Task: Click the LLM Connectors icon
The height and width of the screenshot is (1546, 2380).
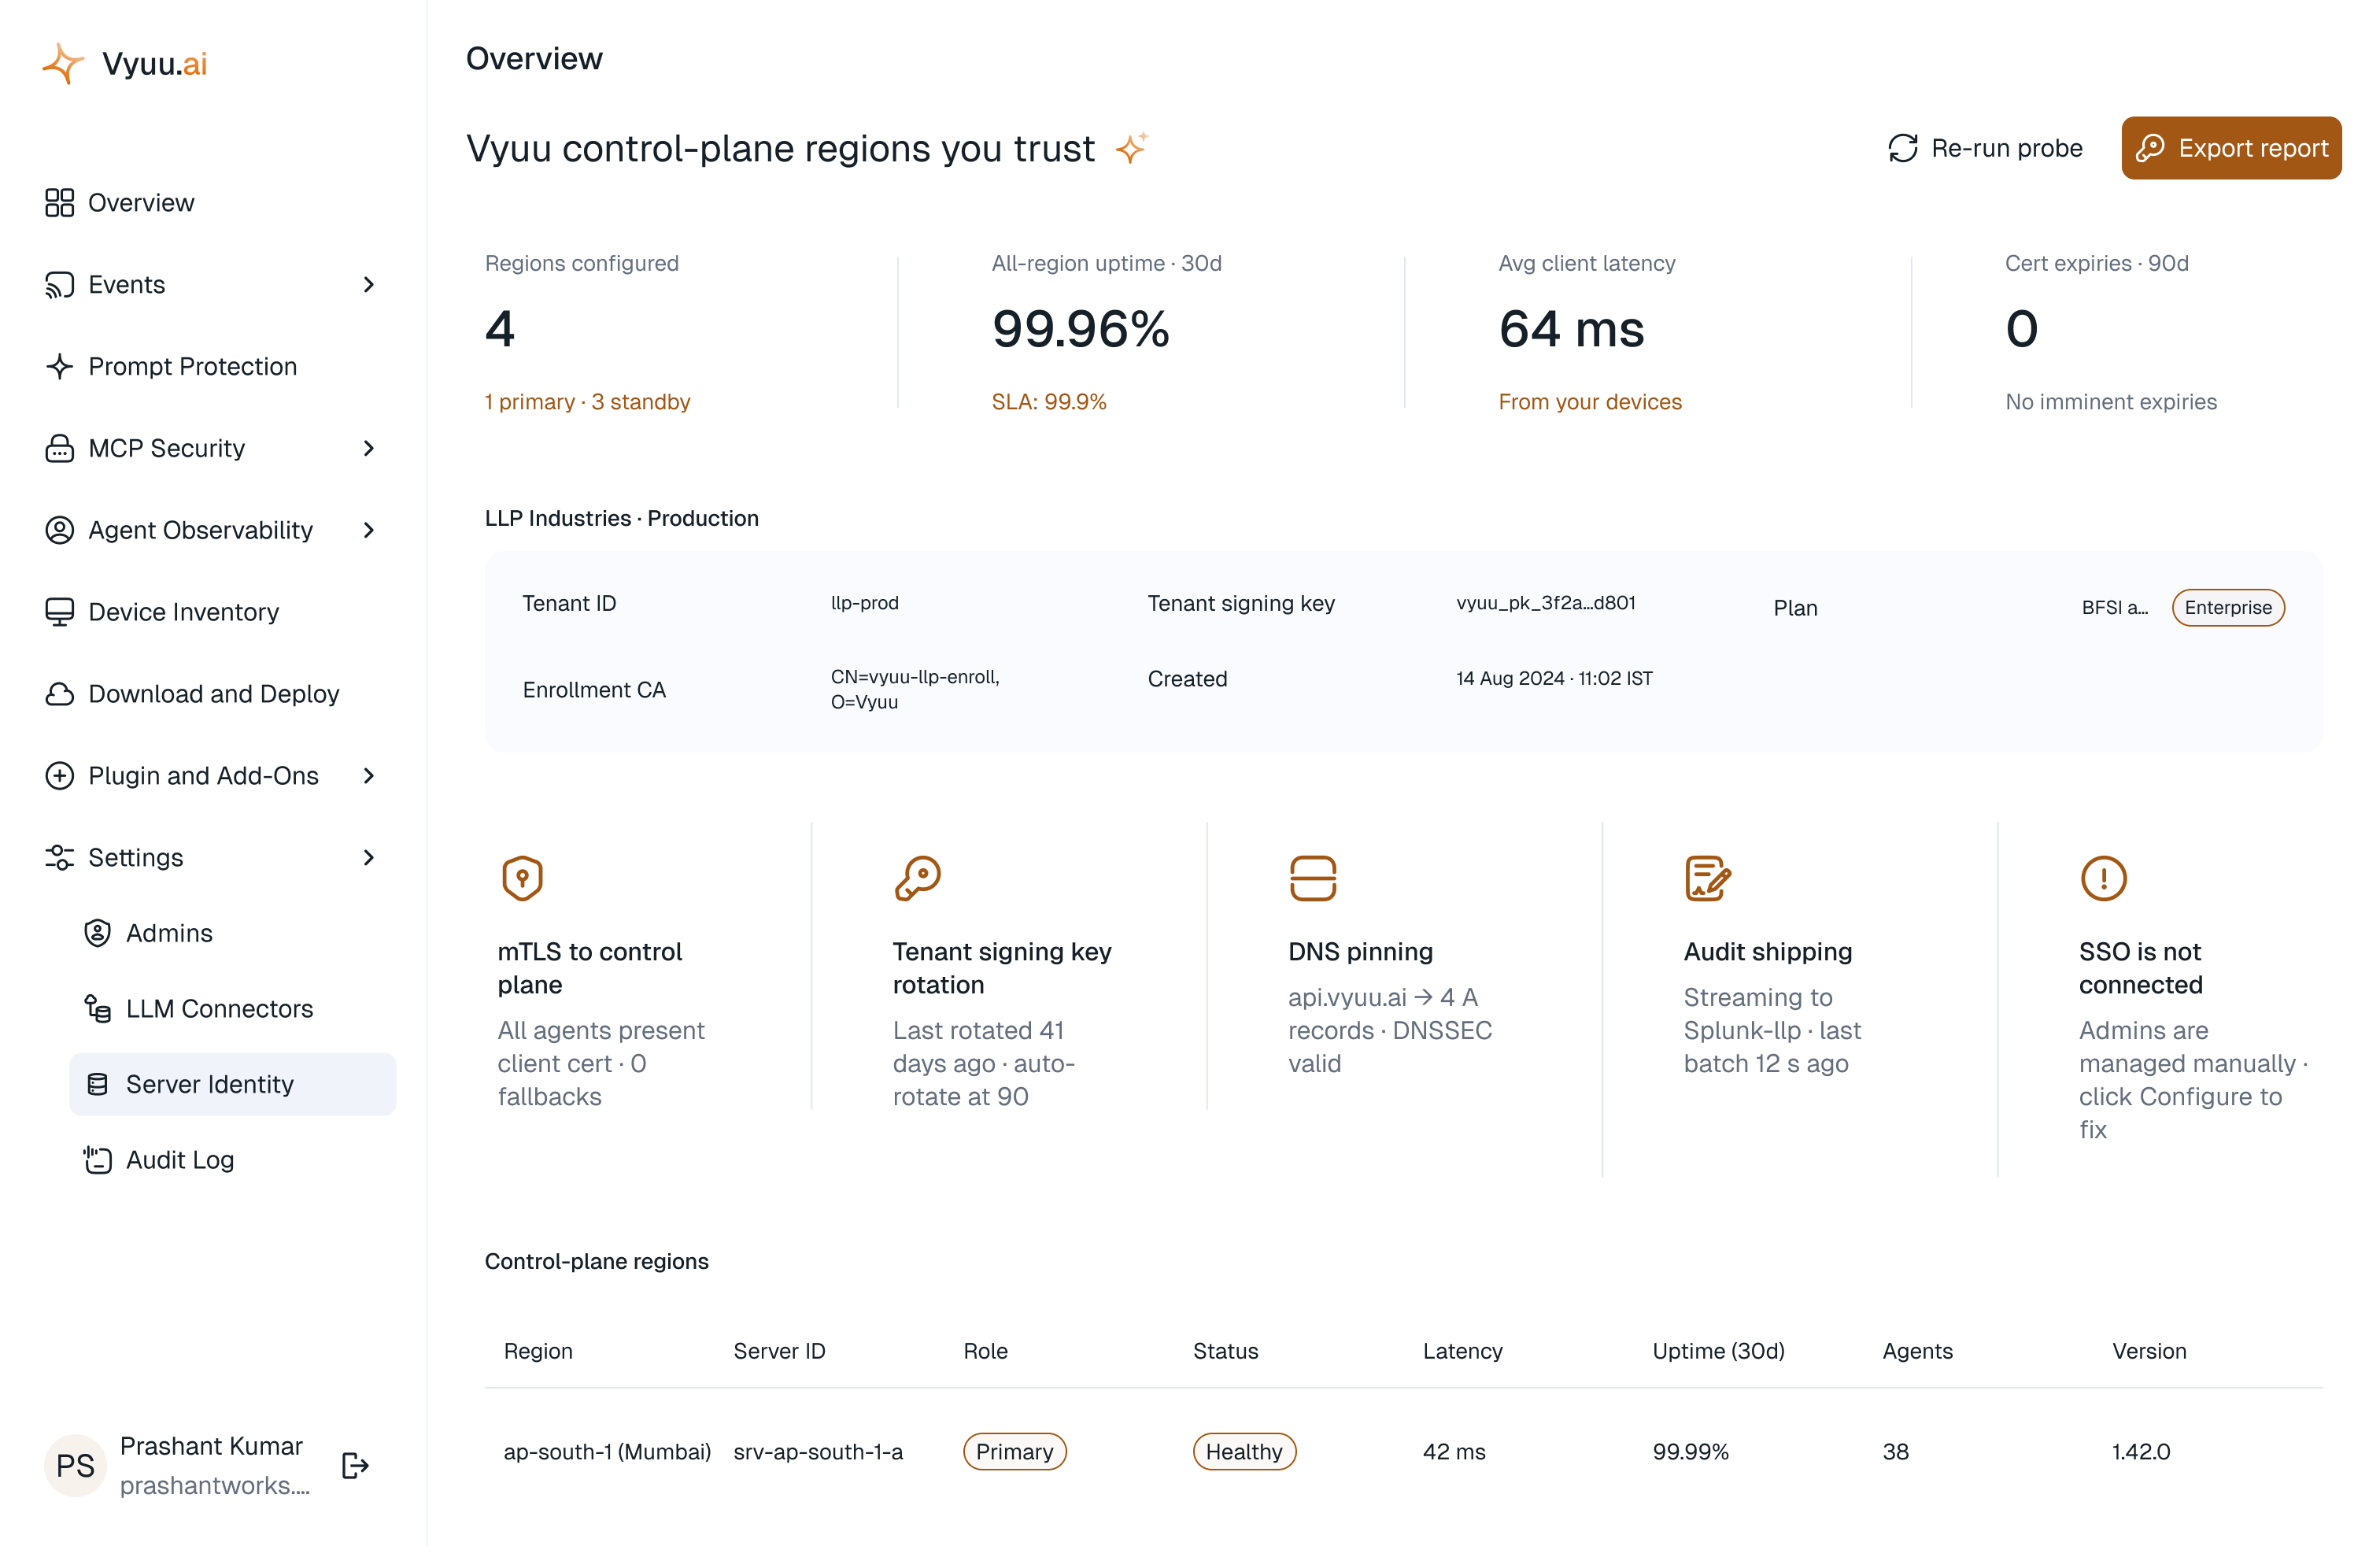Action: (x=97, y=1009)
